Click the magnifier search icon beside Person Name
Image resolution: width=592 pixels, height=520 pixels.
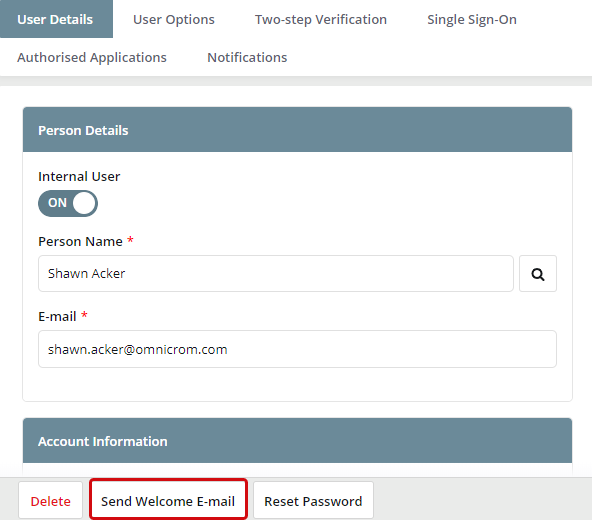point(538,274)
